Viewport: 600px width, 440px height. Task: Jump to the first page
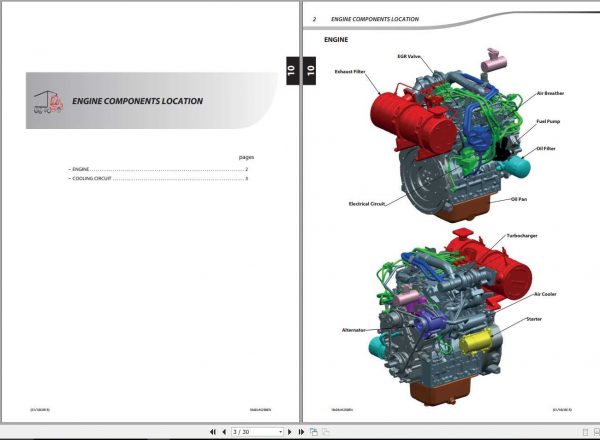[x=213, y=432]
